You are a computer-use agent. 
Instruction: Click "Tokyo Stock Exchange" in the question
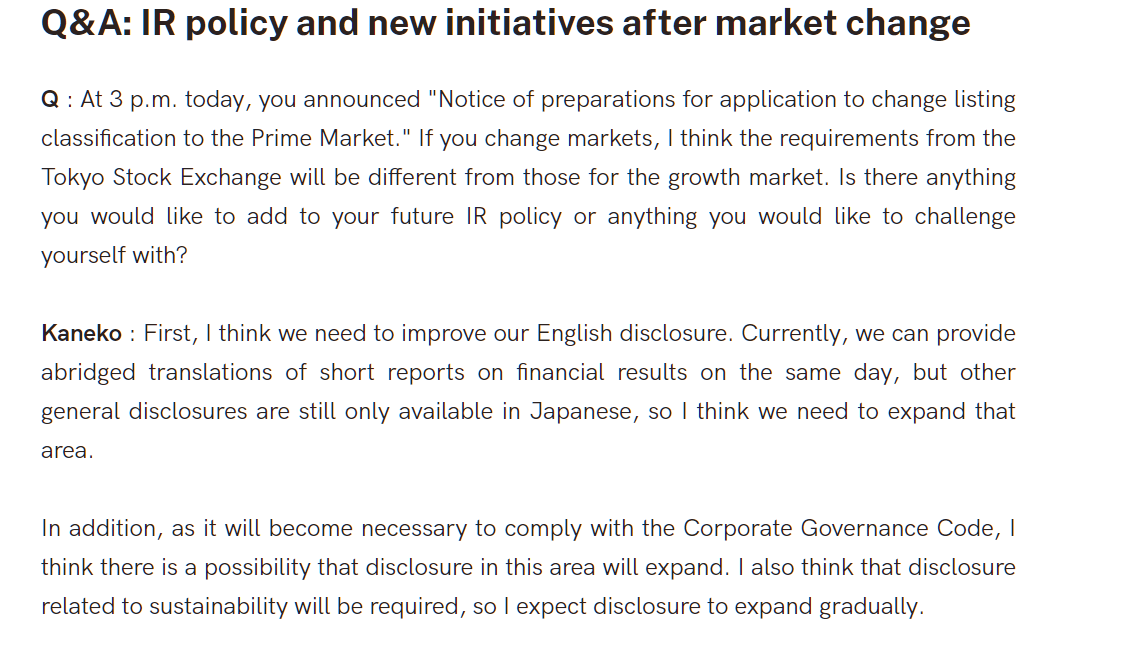pos(161,177)
